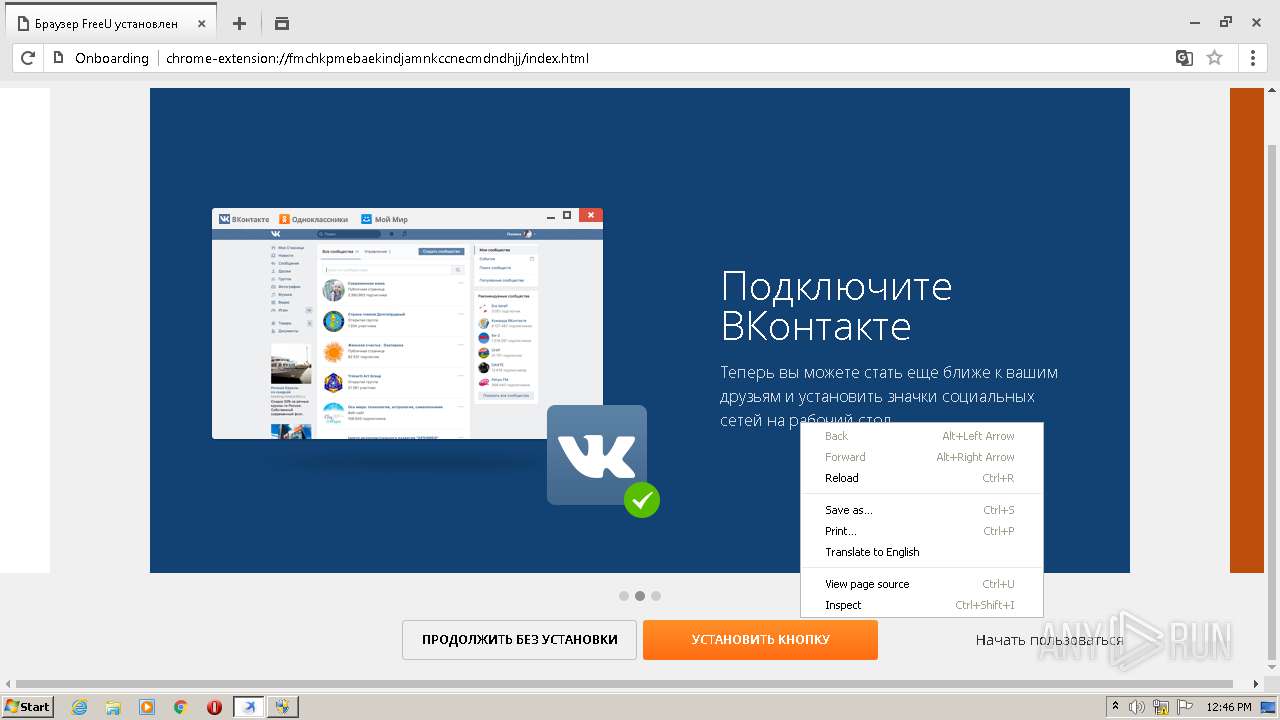Switch to the FreeU browser taskbar item
Screen dimensions: 1280x720
[249, 707]
